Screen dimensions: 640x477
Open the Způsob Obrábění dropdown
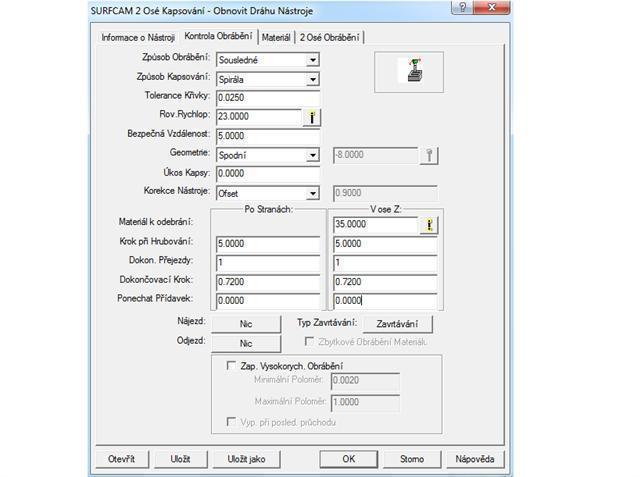coord(312,60)
